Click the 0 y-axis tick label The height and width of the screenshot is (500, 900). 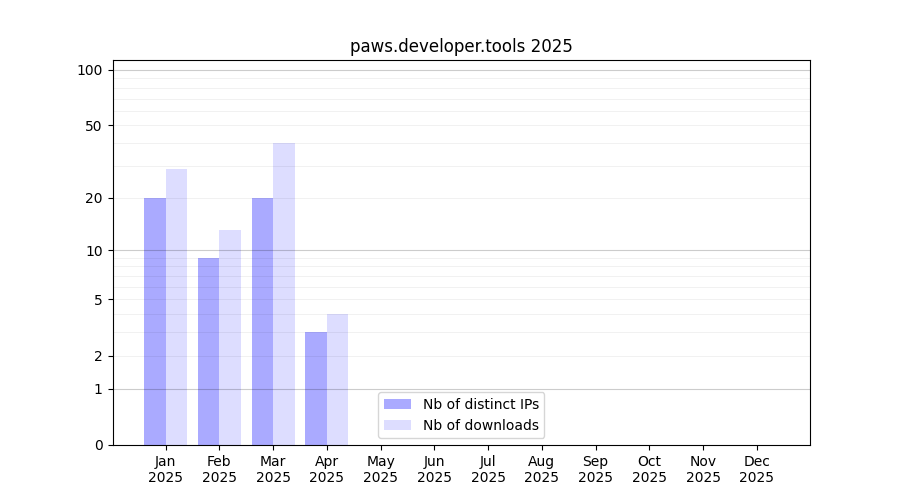[98, 445]
